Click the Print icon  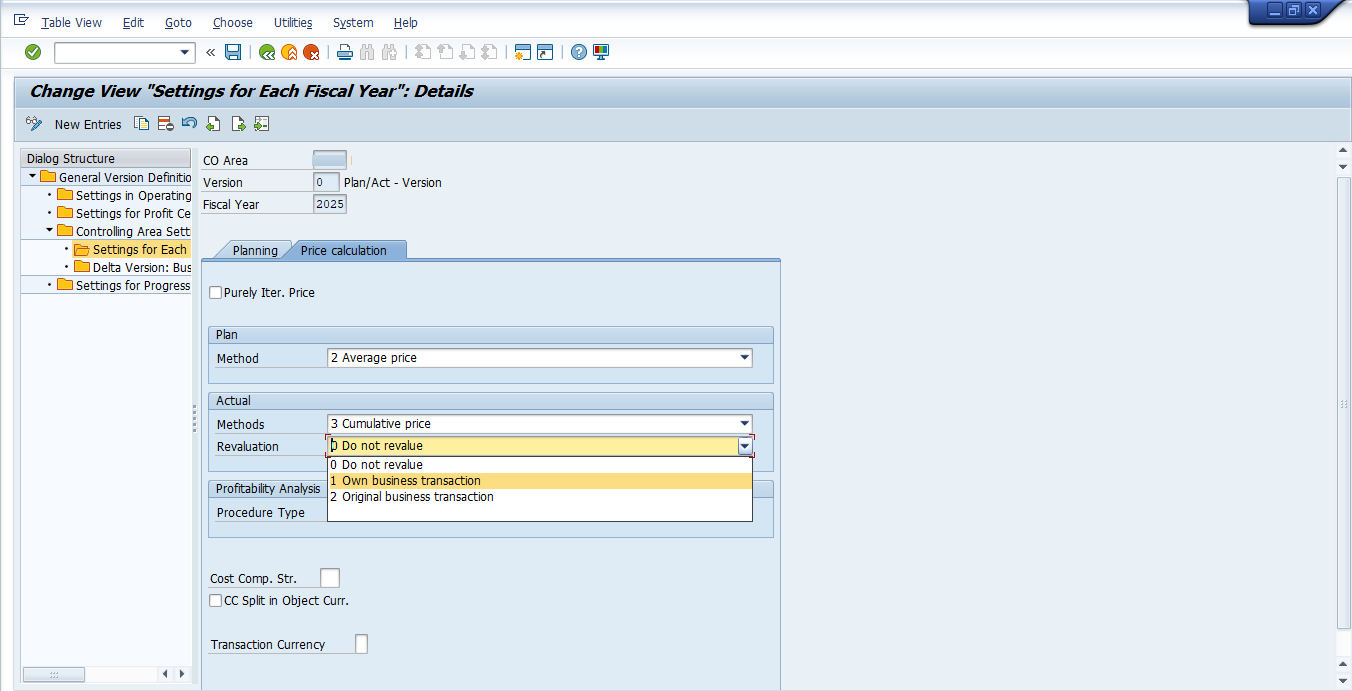[x=345, y=52]
